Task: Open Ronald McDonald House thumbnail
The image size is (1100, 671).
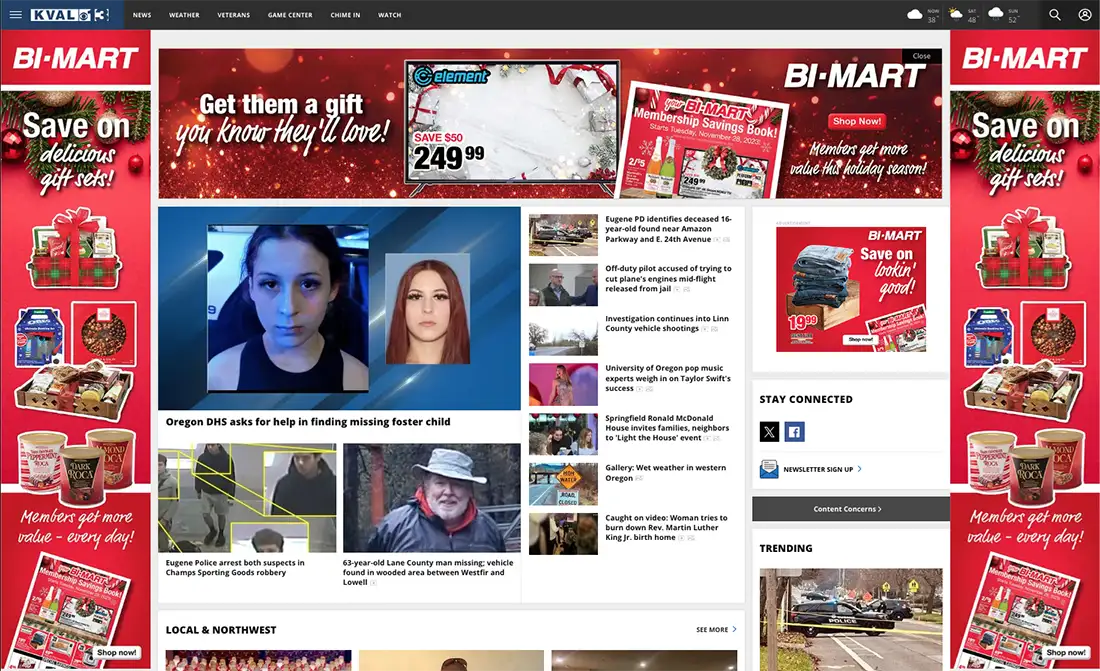Action: click(x=563, y=434)
